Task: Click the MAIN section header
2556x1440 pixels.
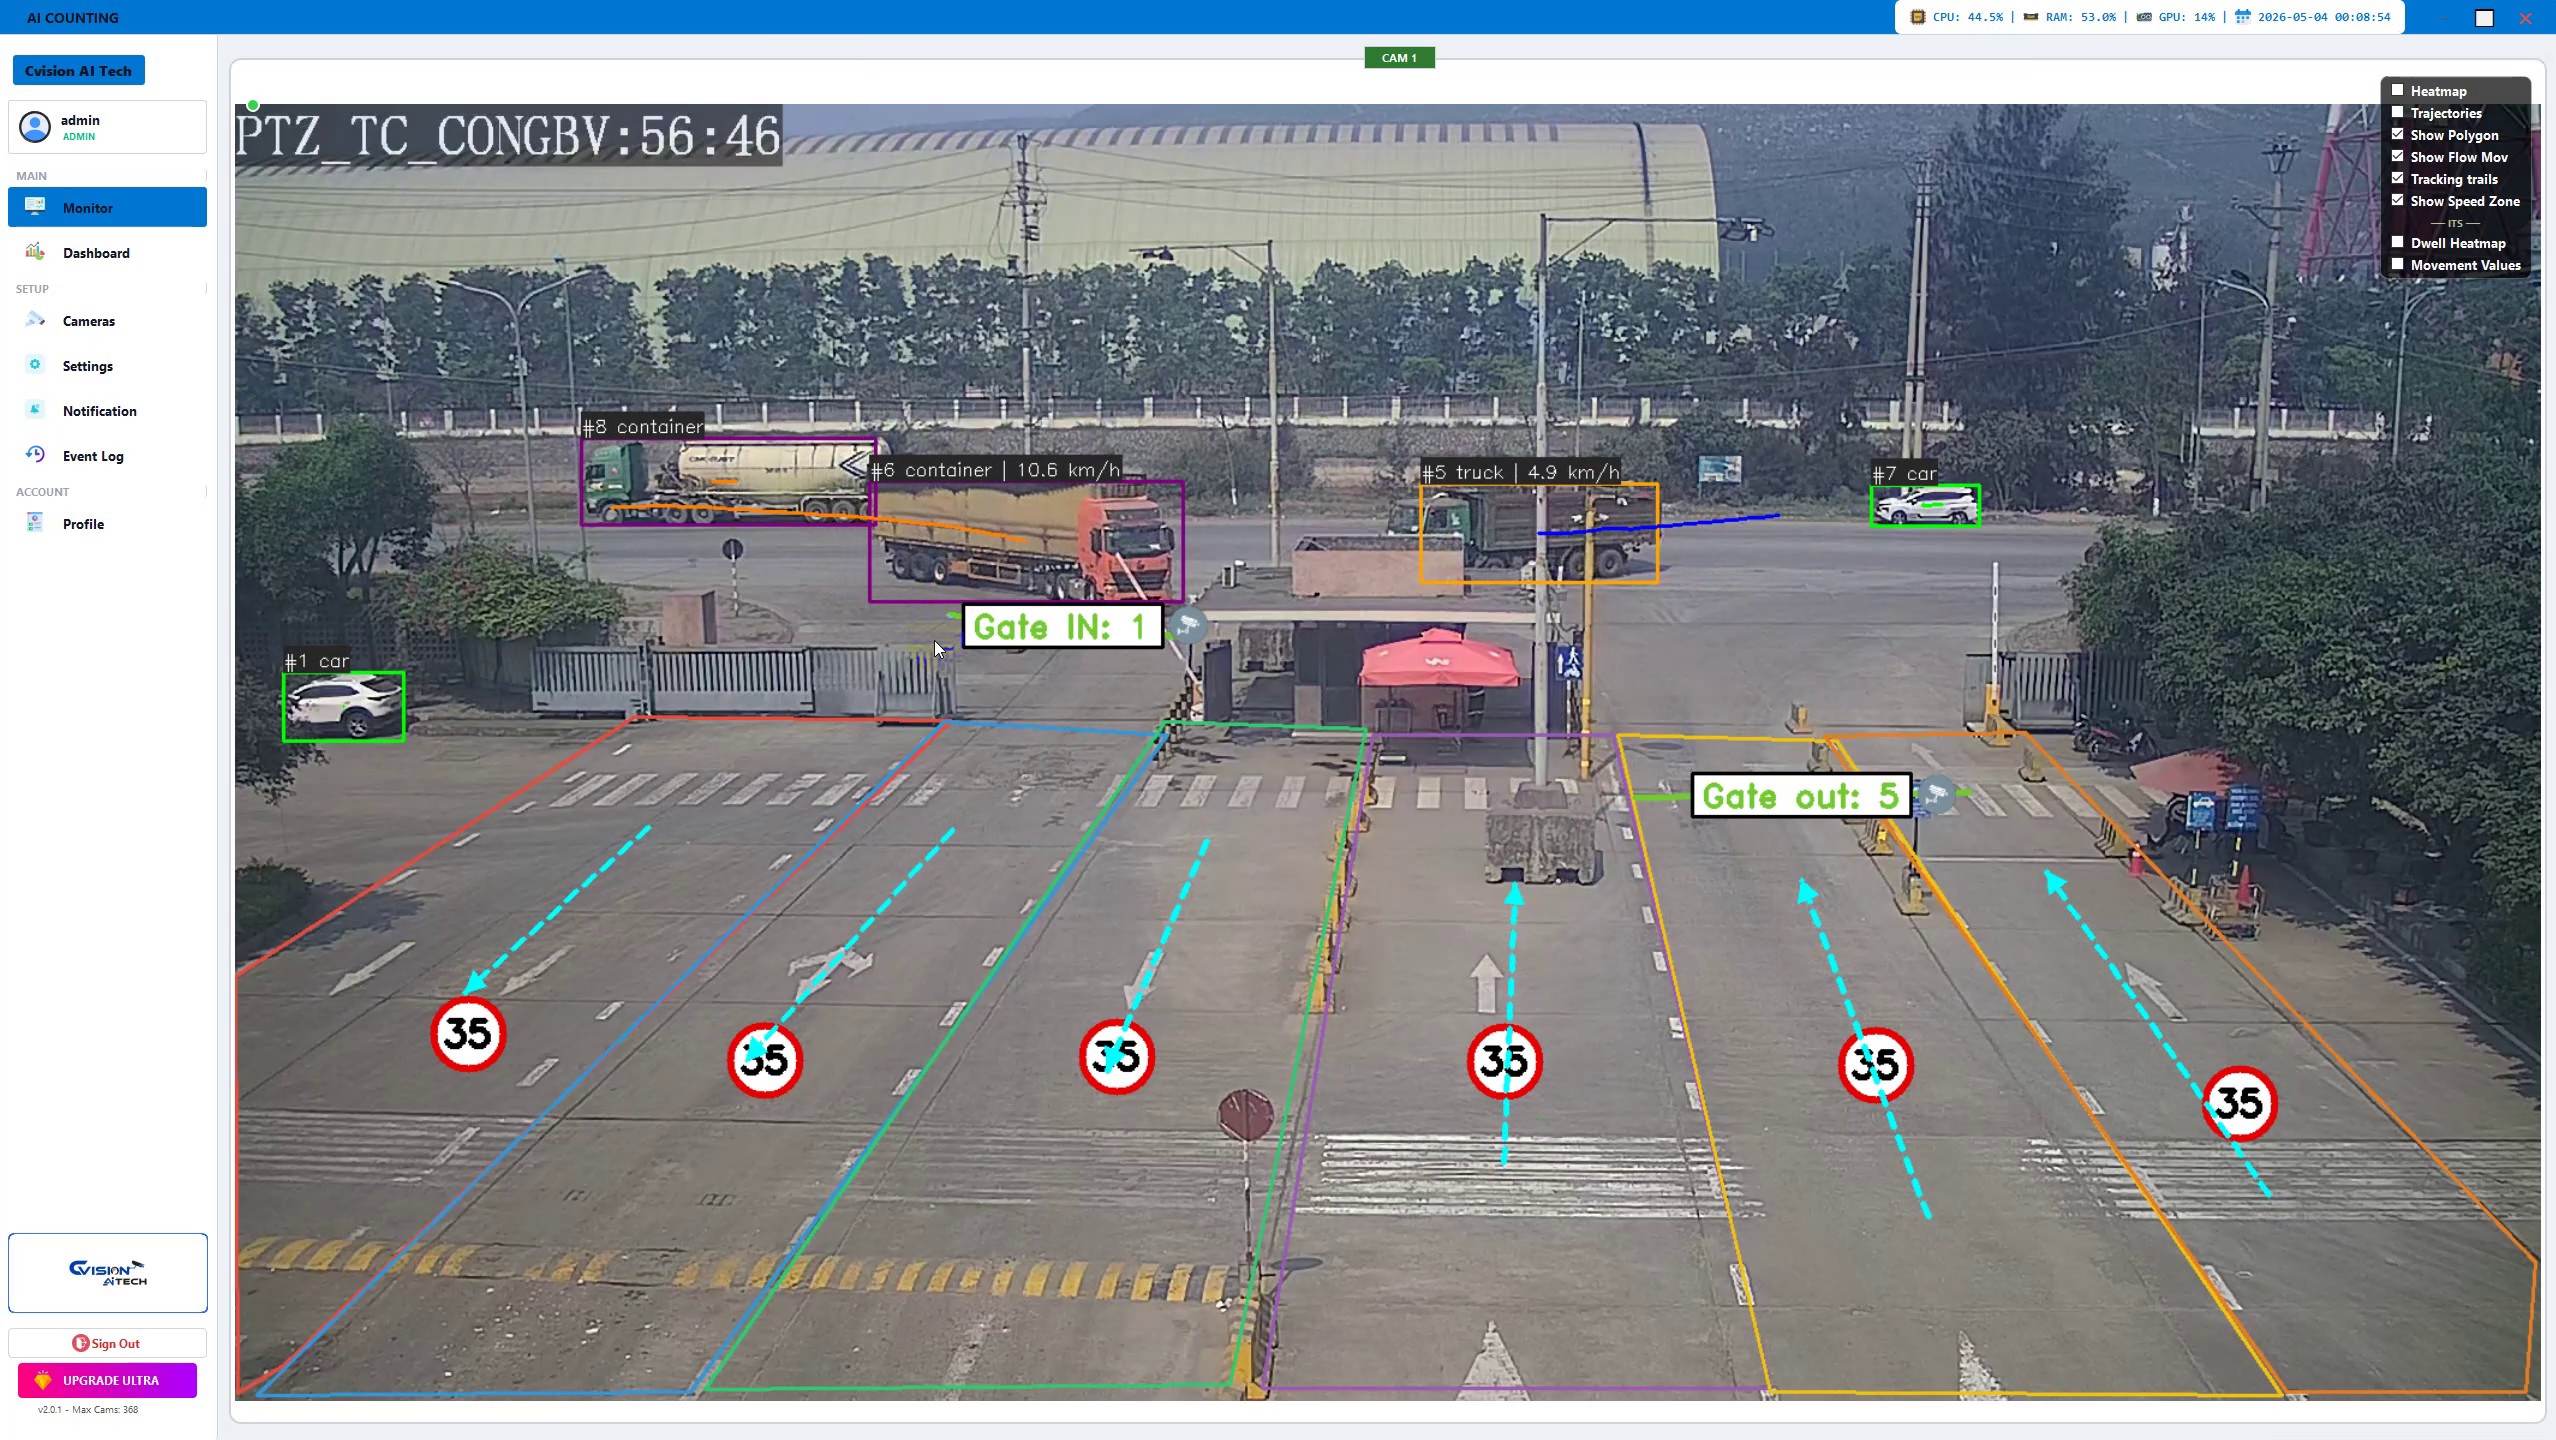Action: coord(31,175)
